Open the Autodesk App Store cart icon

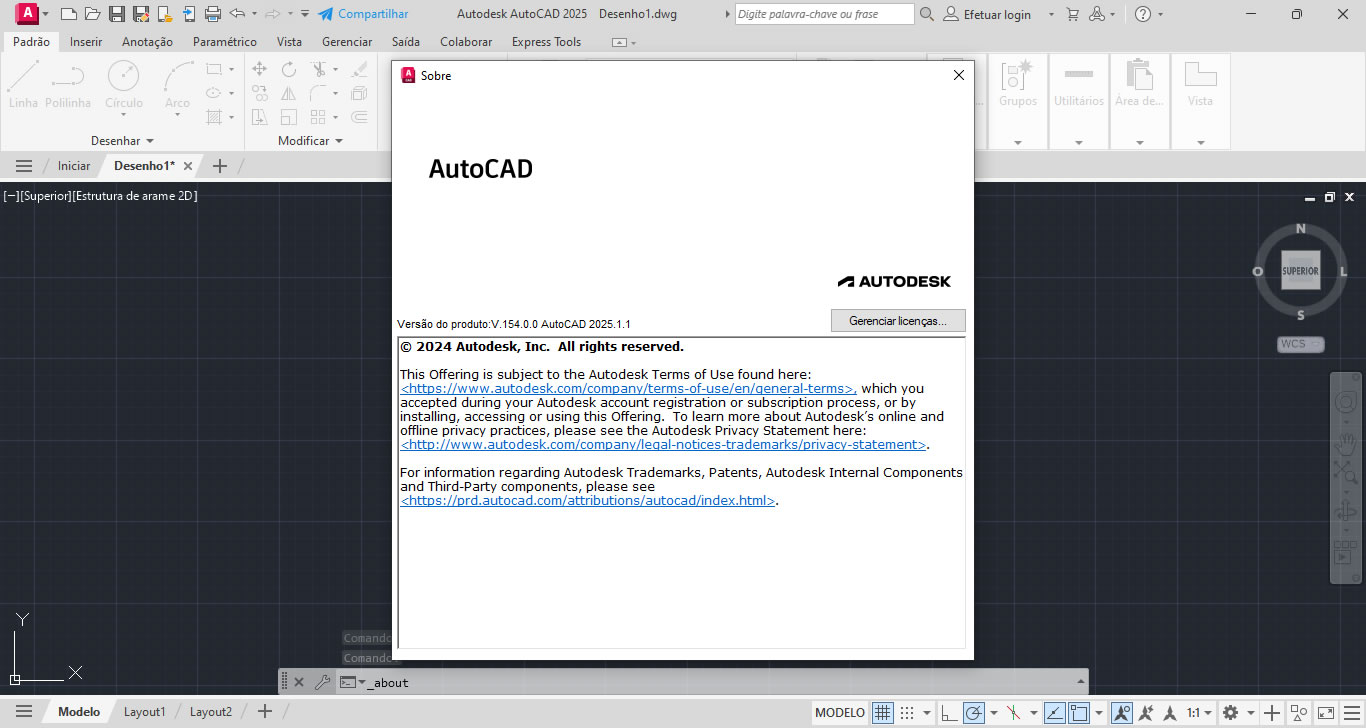tap(1073, 14)
